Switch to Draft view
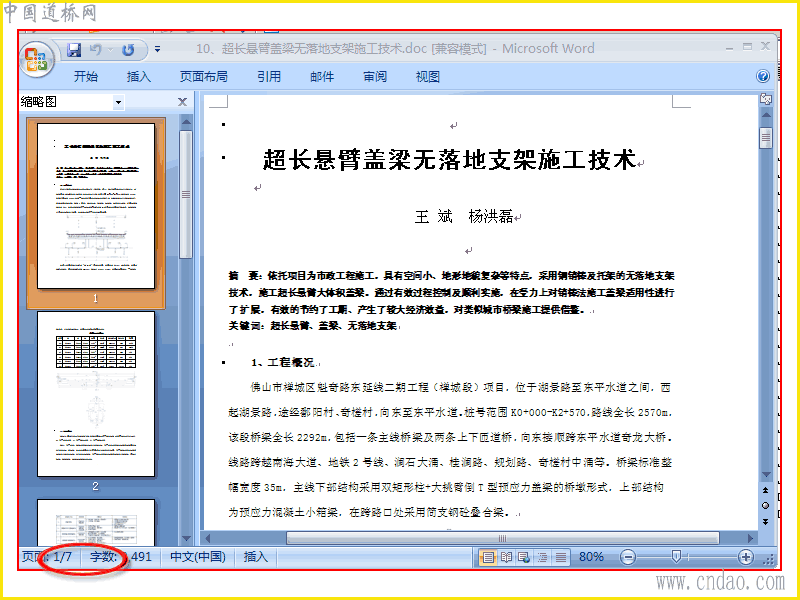Screen dimensions: 800x600 561,557
